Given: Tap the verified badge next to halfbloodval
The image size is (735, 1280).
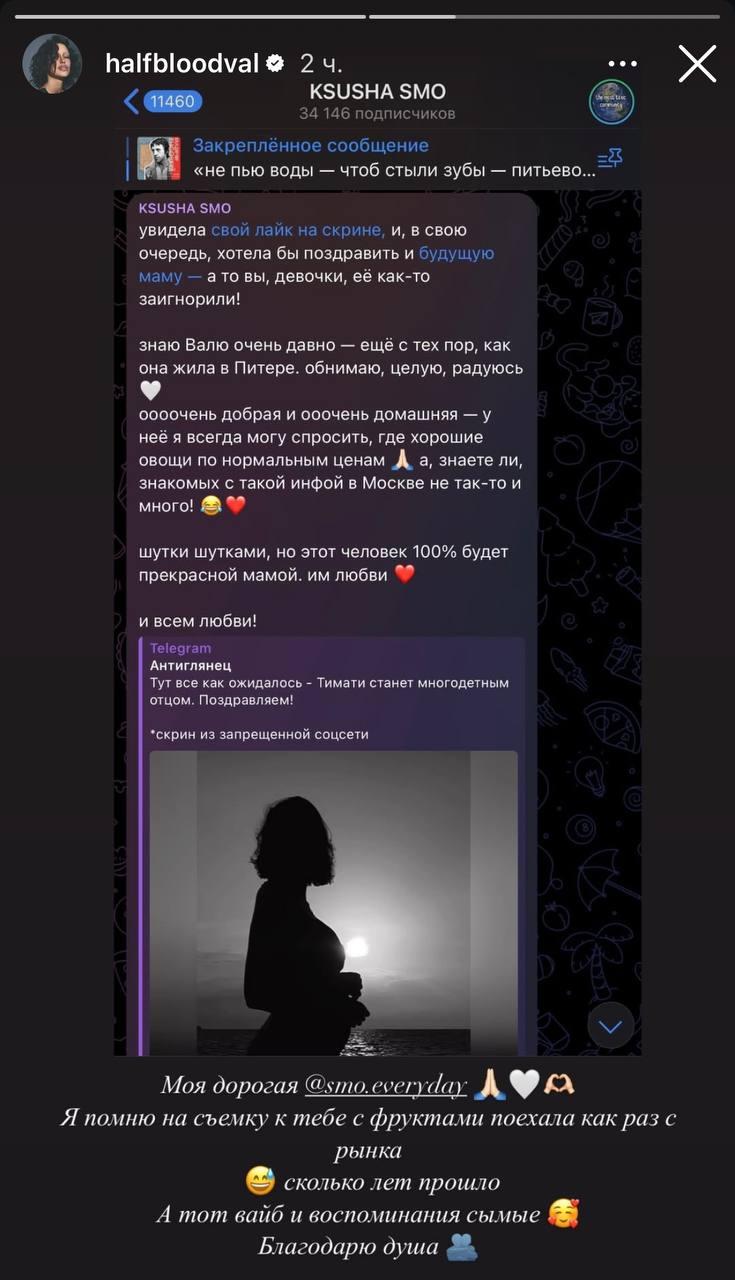Looking at the screenshot, I should 275,63.
